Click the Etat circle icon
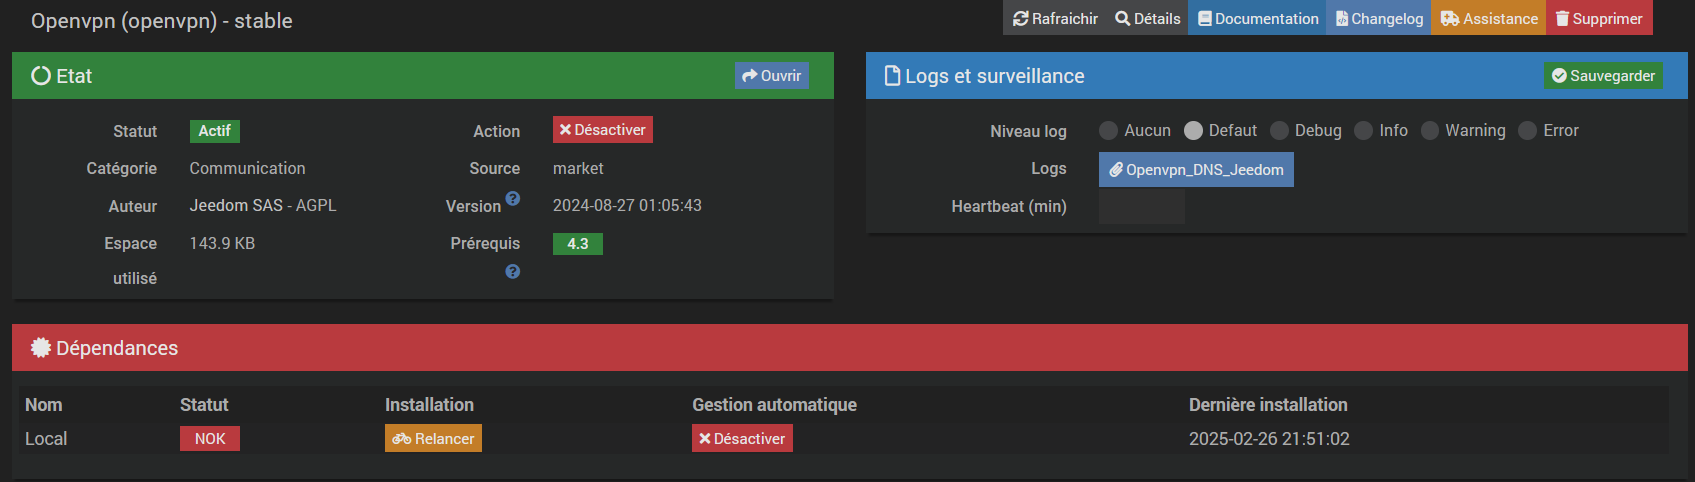The height and width of the screenshot is (482, 1695). [x=41, y=76]
